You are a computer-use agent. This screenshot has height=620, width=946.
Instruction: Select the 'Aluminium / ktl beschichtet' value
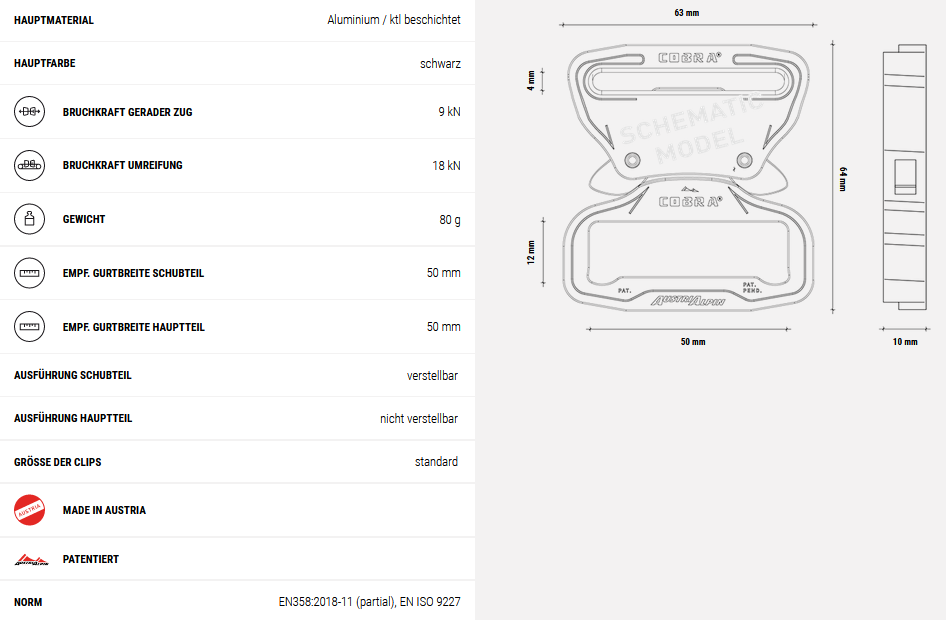tap(394, 20)
